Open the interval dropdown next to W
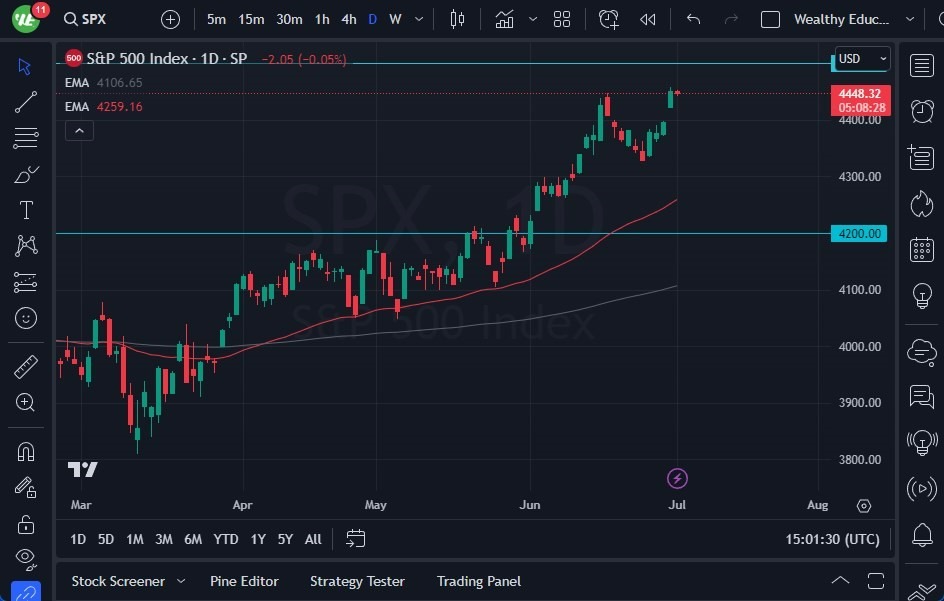 coord(418,18)
